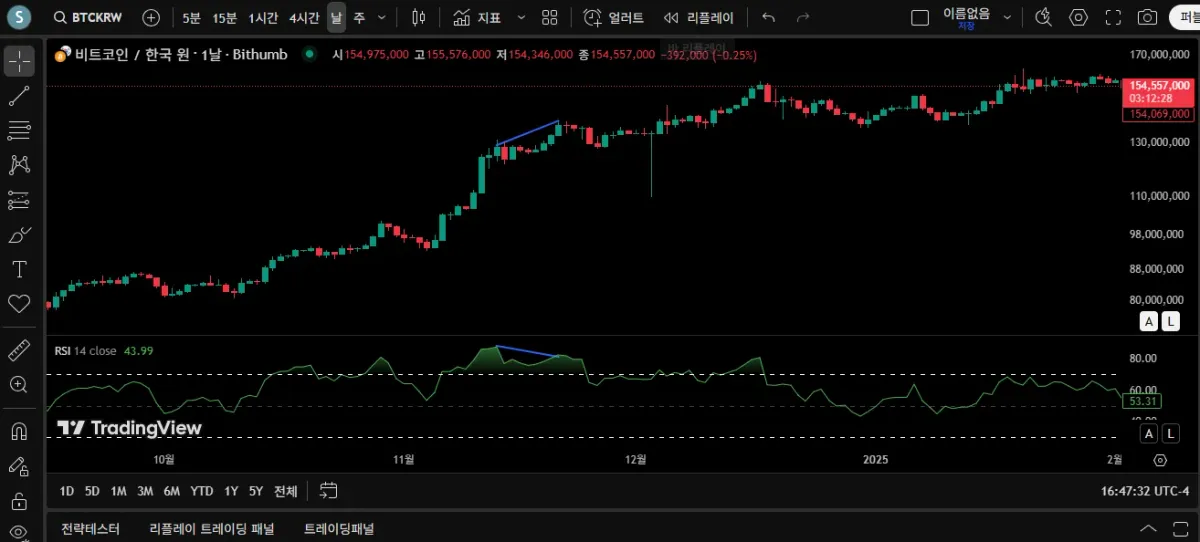Choose the brush drawing tool

pos(19,235)
